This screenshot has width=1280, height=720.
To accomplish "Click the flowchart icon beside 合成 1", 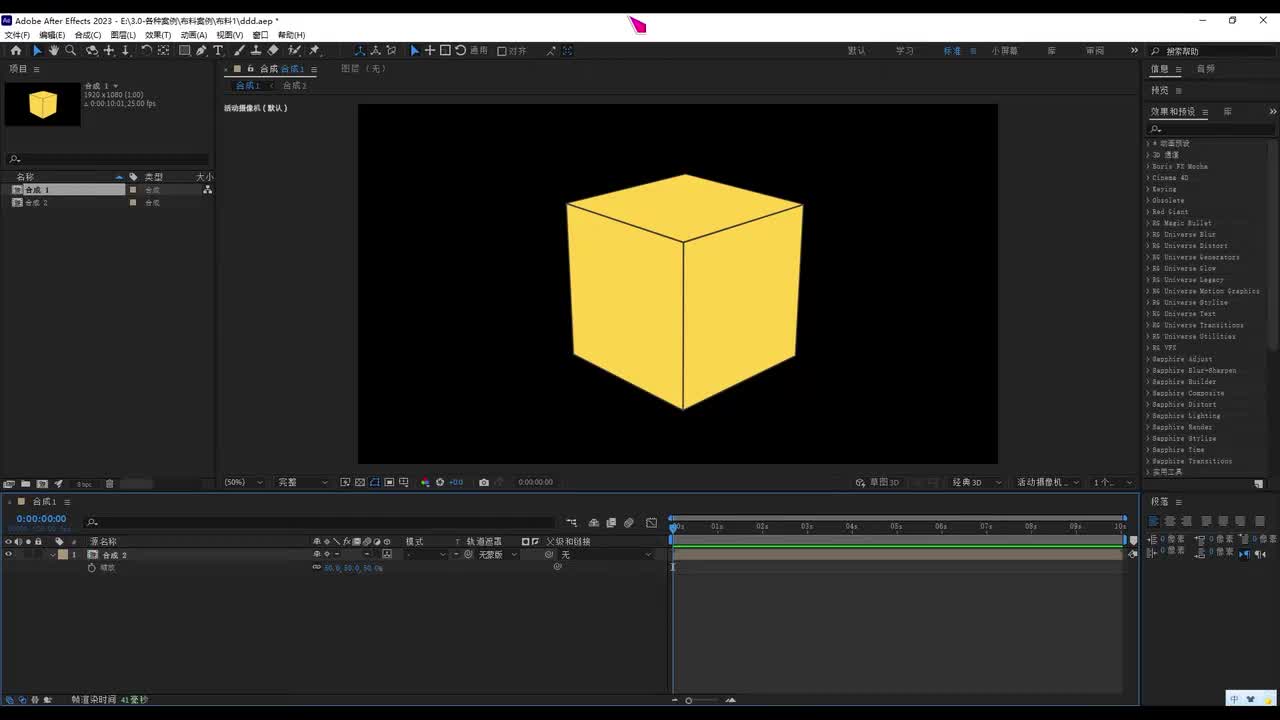I will tap(207, 189).
